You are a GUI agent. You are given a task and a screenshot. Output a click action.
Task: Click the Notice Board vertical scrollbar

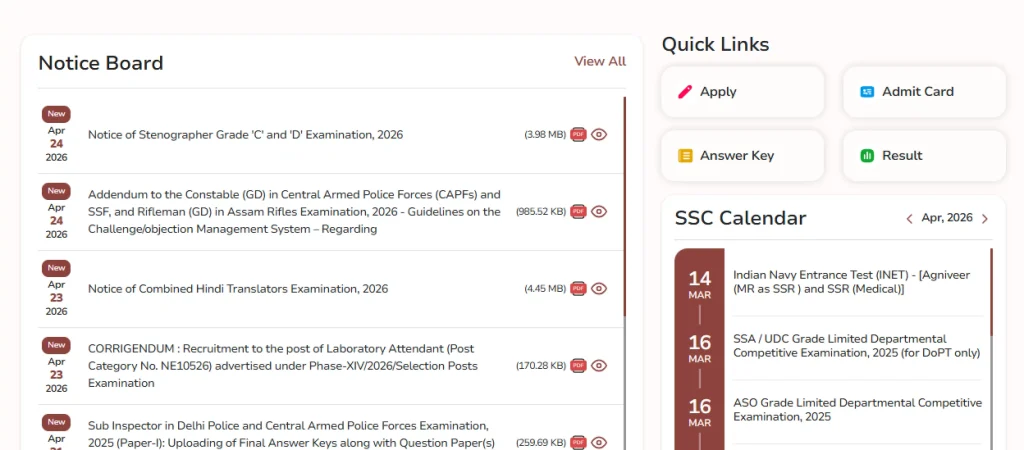624,273
